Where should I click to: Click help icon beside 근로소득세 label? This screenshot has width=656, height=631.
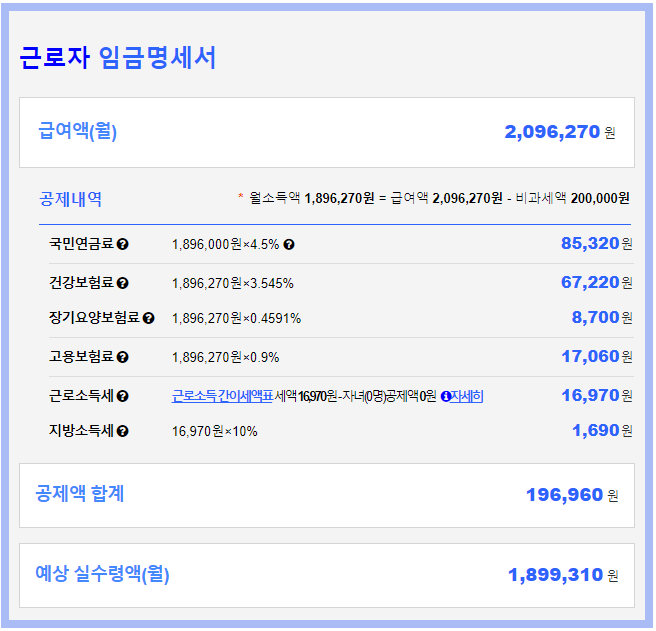123,397
